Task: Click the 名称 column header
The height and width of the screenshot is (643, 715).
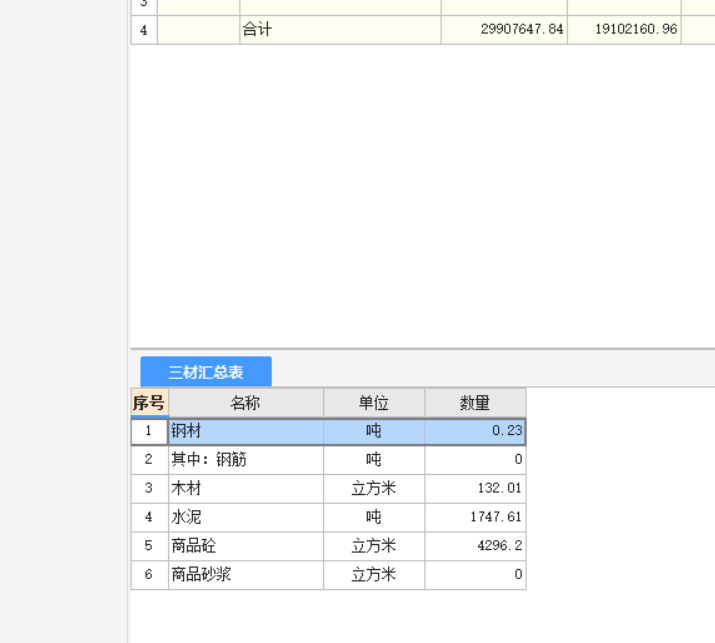Action: click(246, 403)
